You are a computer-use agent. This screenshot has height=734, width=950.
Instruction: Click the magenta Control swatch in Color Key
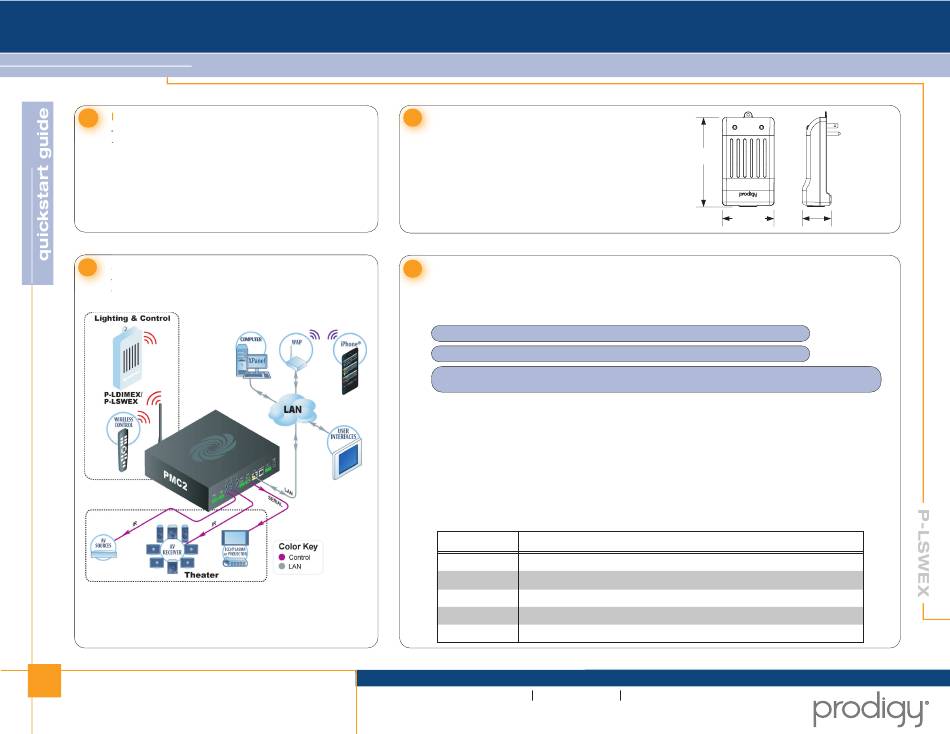(x=282, y=557)
